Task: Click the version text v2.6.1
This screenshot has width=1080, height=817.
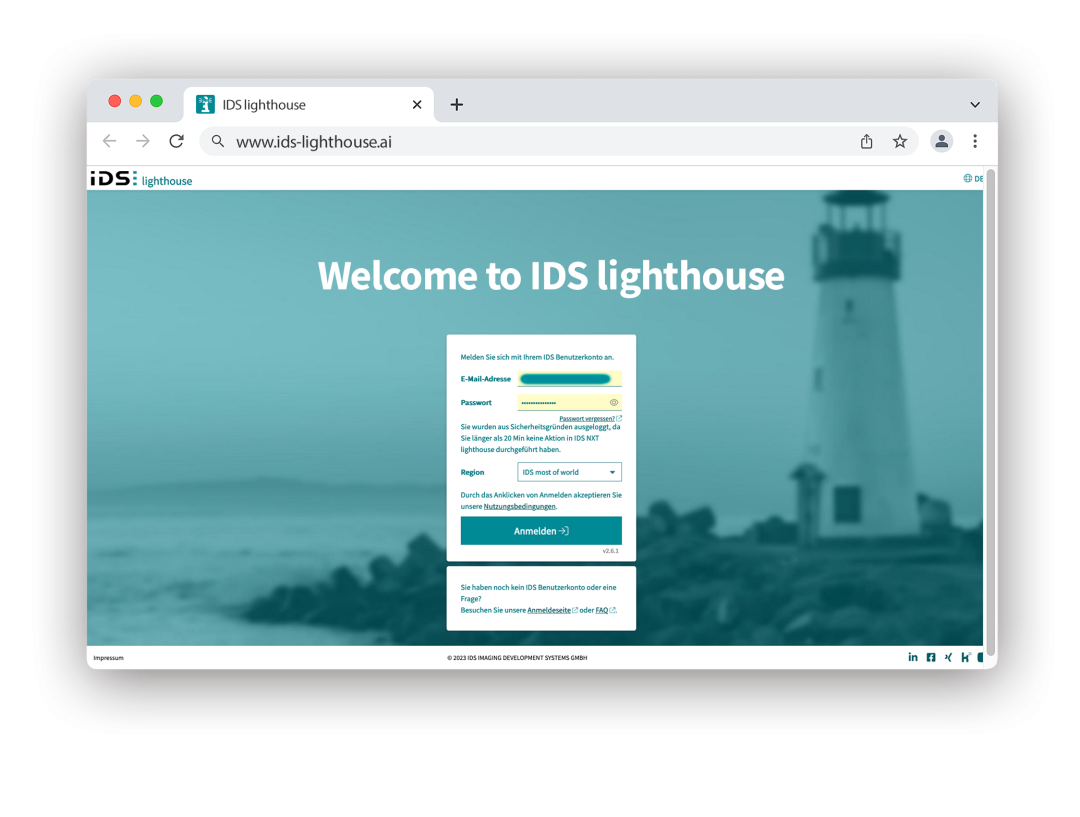Action: coord(610,551)
